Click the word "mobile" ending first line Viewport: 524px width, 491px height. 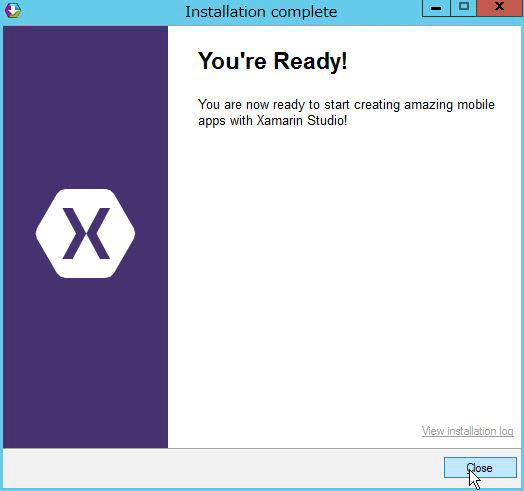(x=476, y=104)
